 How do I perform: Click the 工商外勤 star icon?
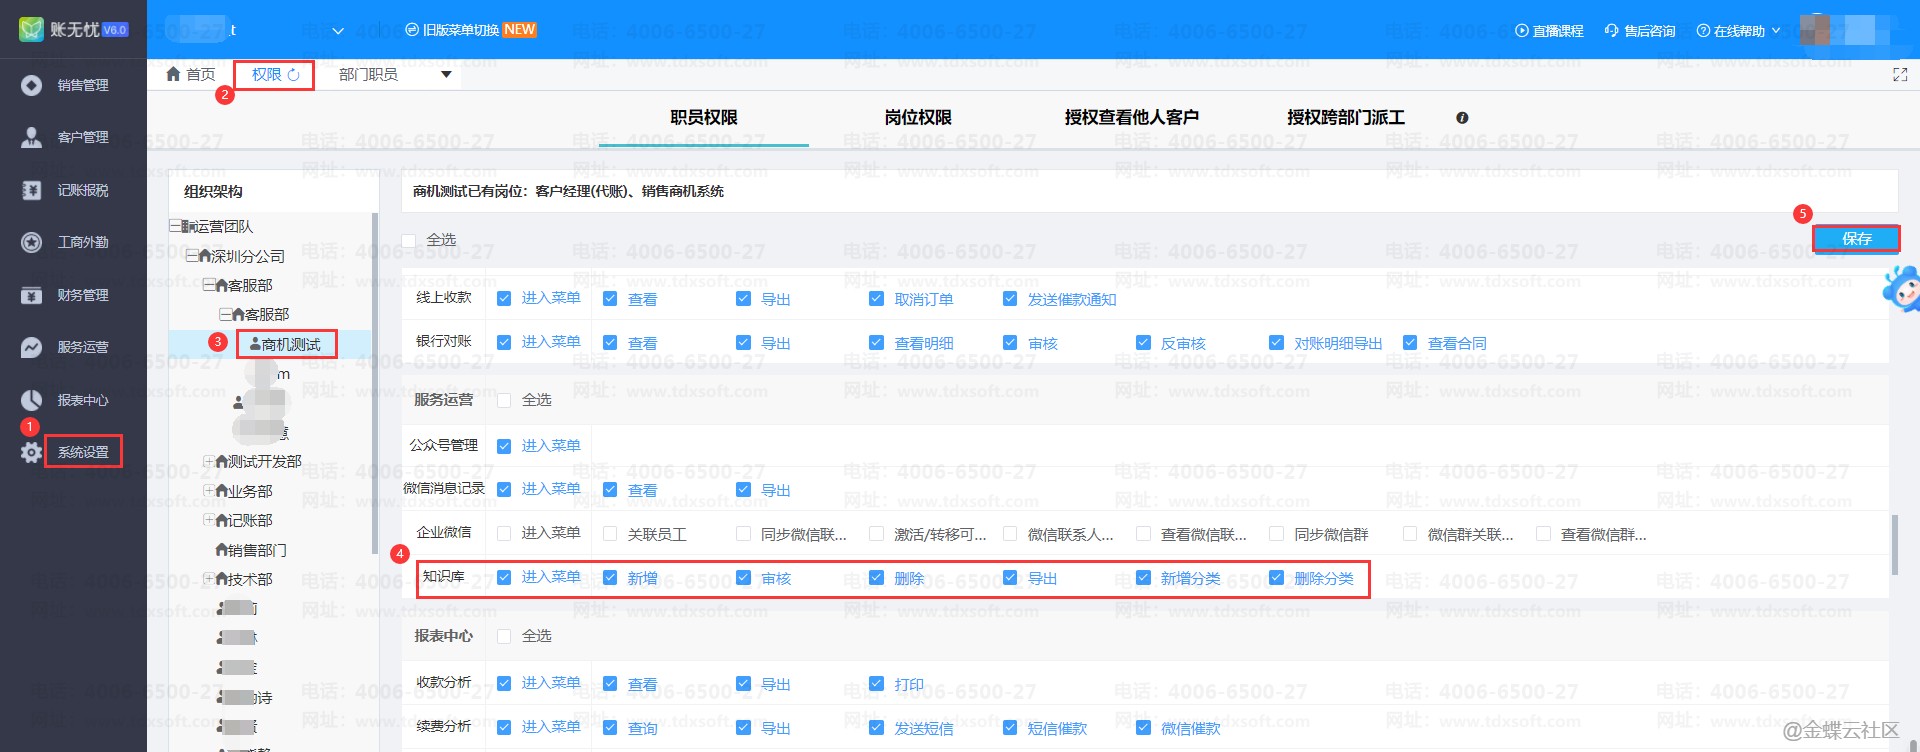[32, 243]
